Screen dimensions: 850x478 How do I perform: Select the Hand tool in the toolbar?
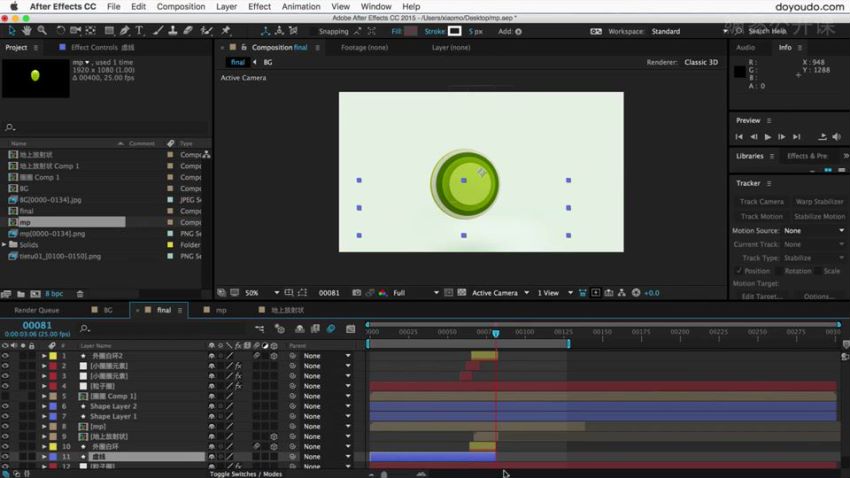coord(27,31)
